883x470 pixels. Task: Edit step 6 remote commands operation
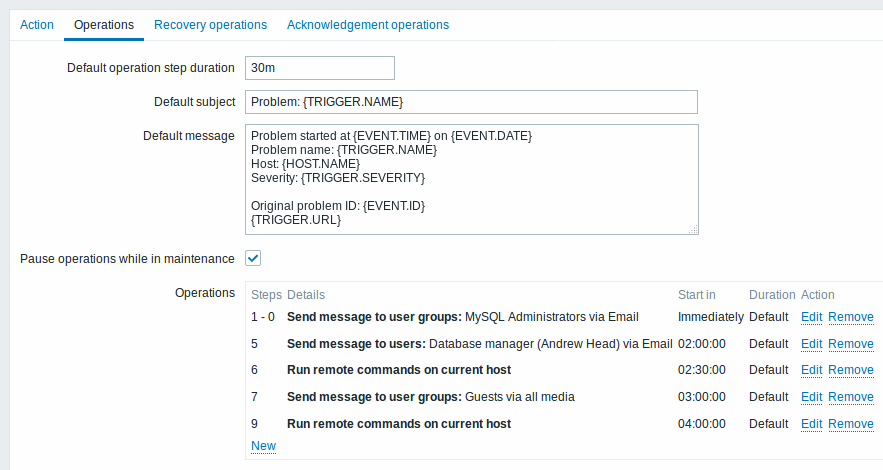(x=811, y=370)
